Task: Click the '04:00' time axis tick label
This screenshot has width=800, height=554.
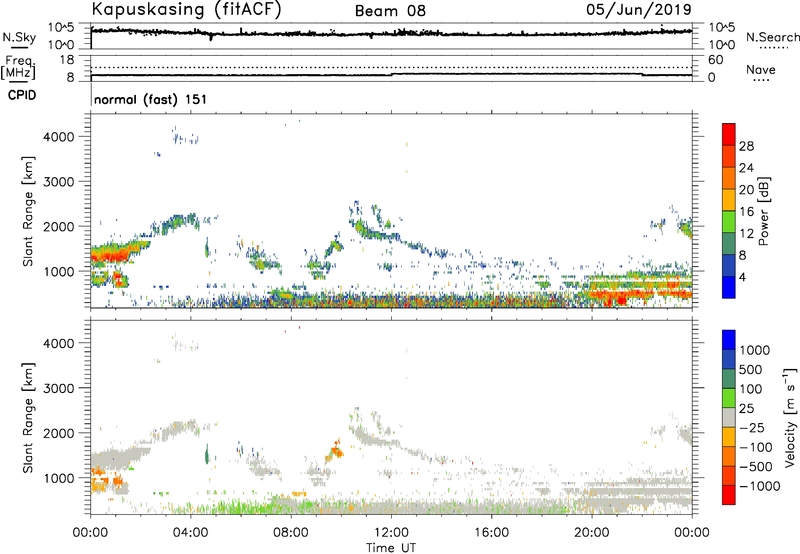Action: coord(191,533)
